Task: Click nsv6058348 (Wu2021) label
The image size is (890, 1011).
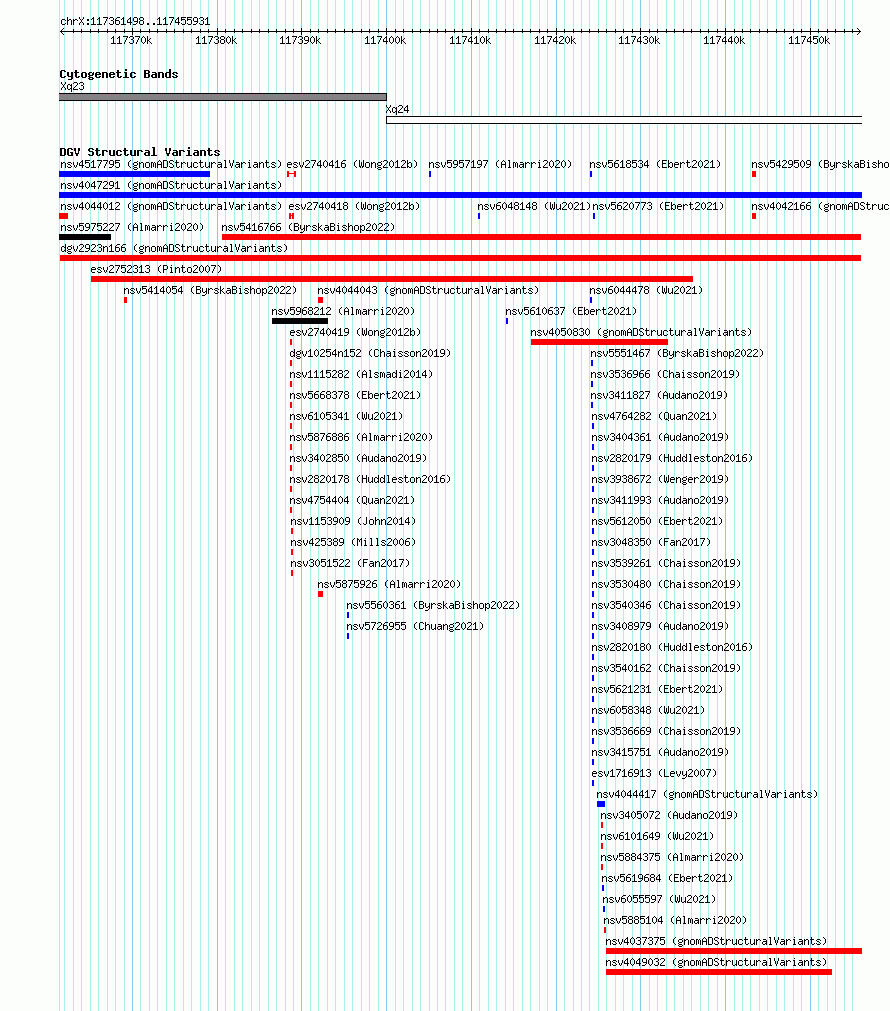Action: pyautogui.click(x=648, y=711)
